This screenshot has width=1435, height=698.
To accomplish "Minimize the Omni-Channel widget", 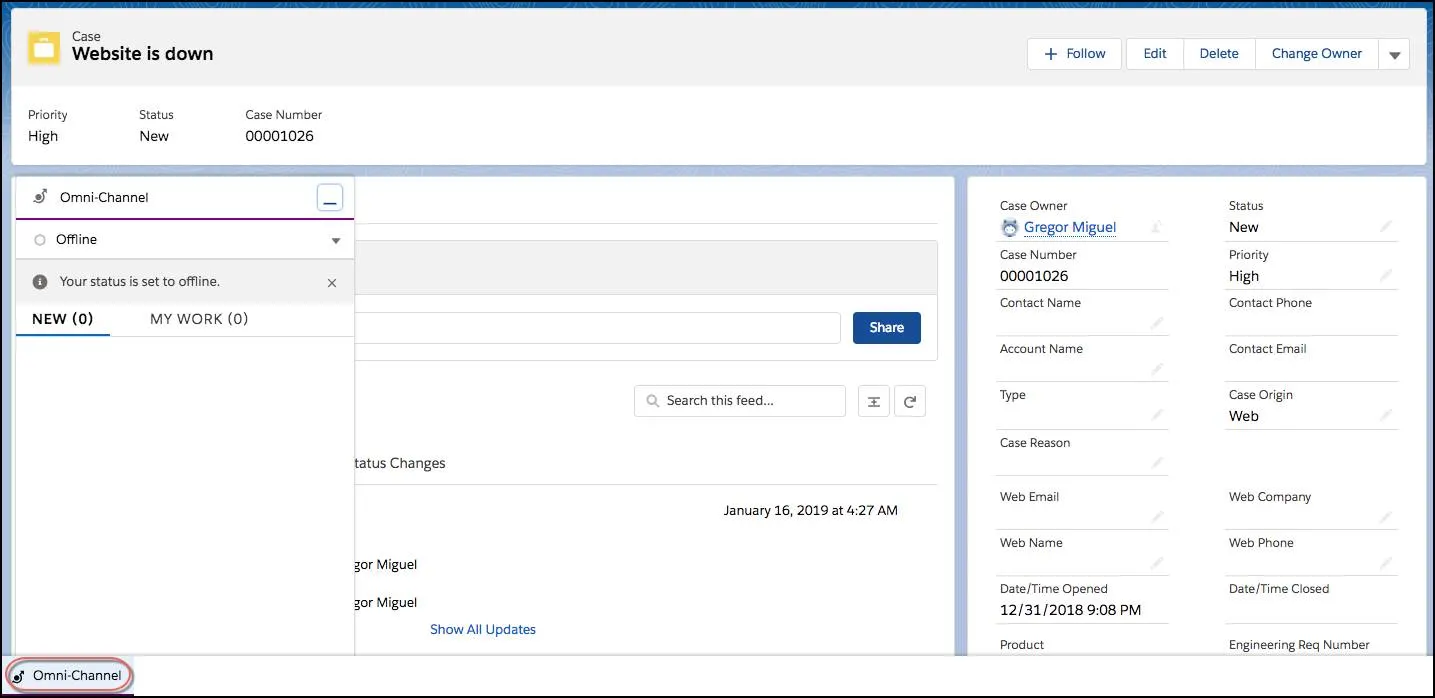I will click(x=330, y=197).
